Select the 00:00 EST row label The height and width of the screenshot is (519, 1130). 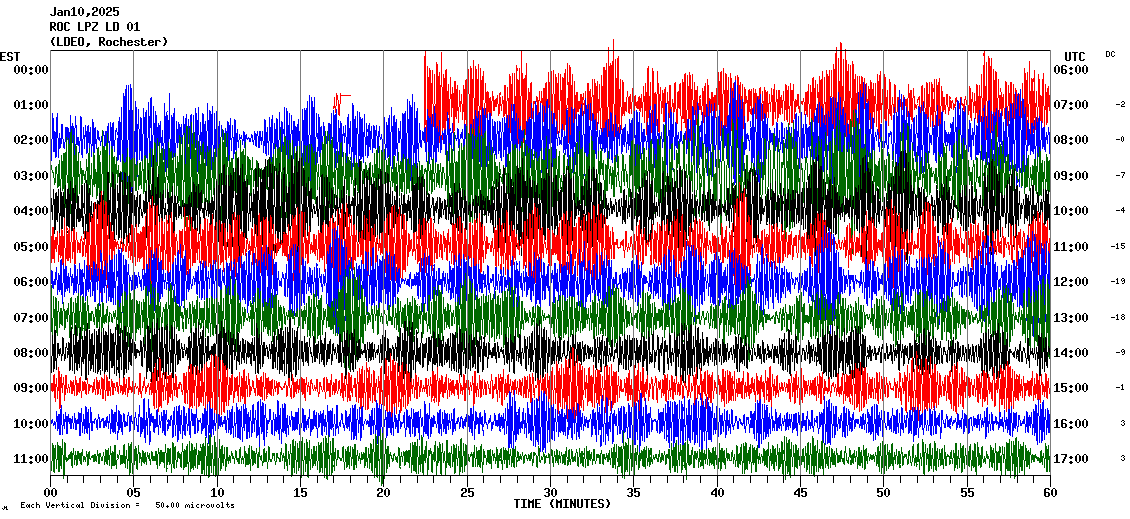(31, 70)
